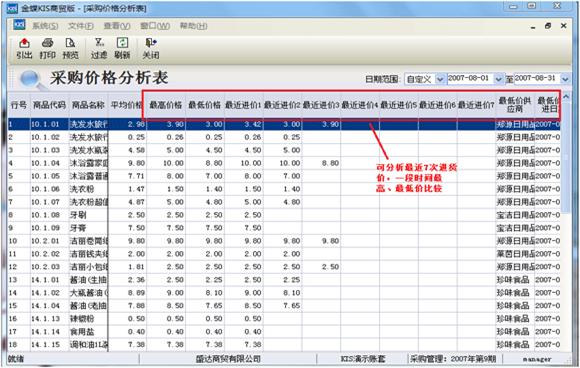Open the 帮助(H) menu

[193, 26]
